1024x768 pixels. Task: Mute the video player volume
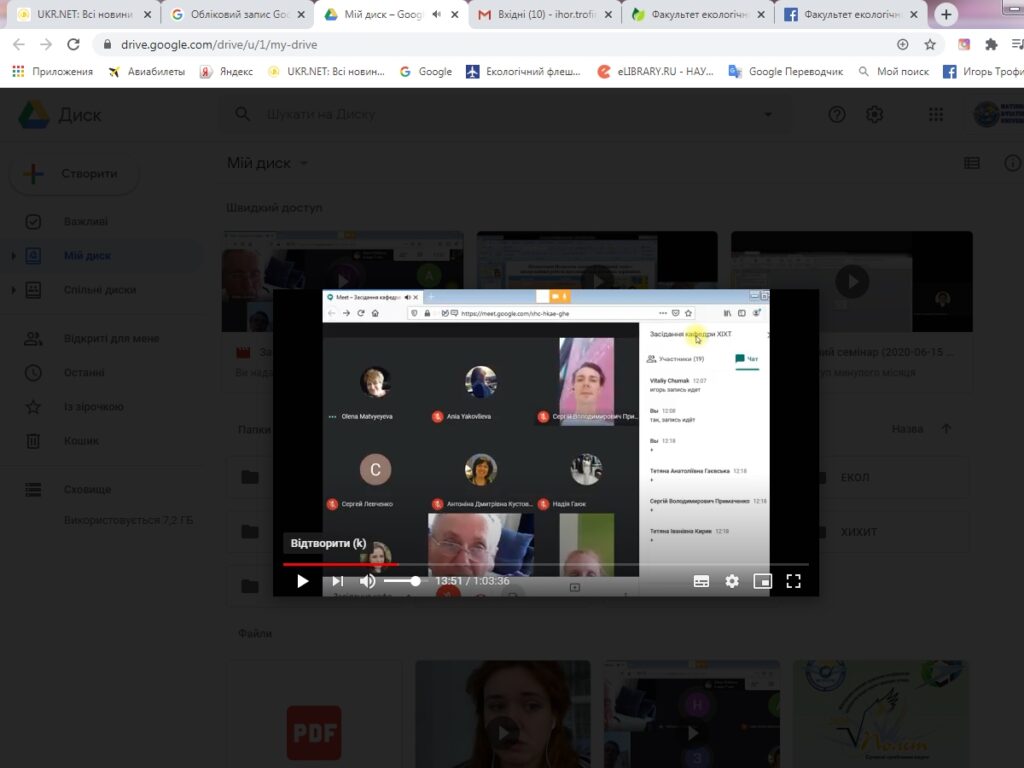click(368, 581)
